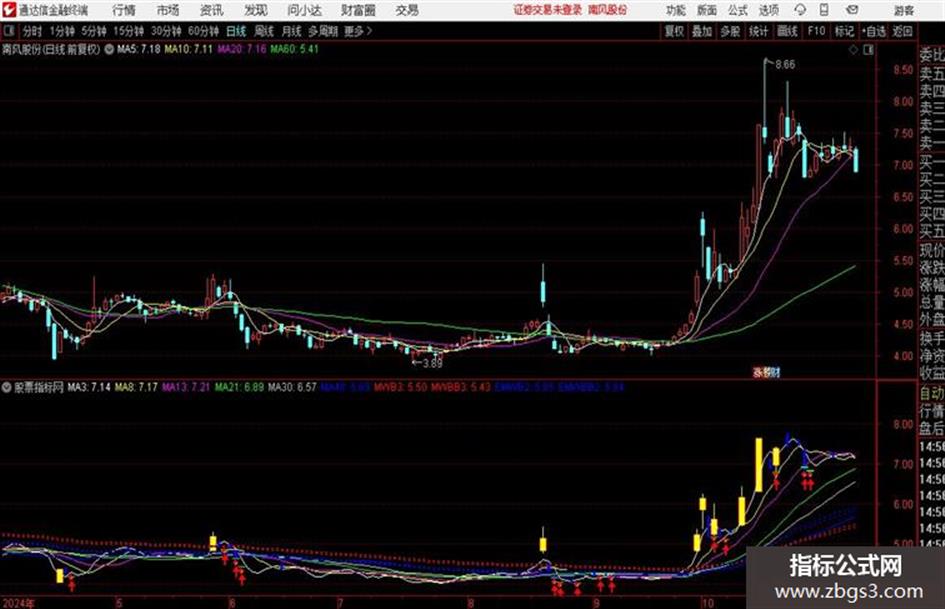945x609 pixels.
Task: Click the MA3: 7.14 indicator value
Action: pyautogui.click(x=89, y=387)
